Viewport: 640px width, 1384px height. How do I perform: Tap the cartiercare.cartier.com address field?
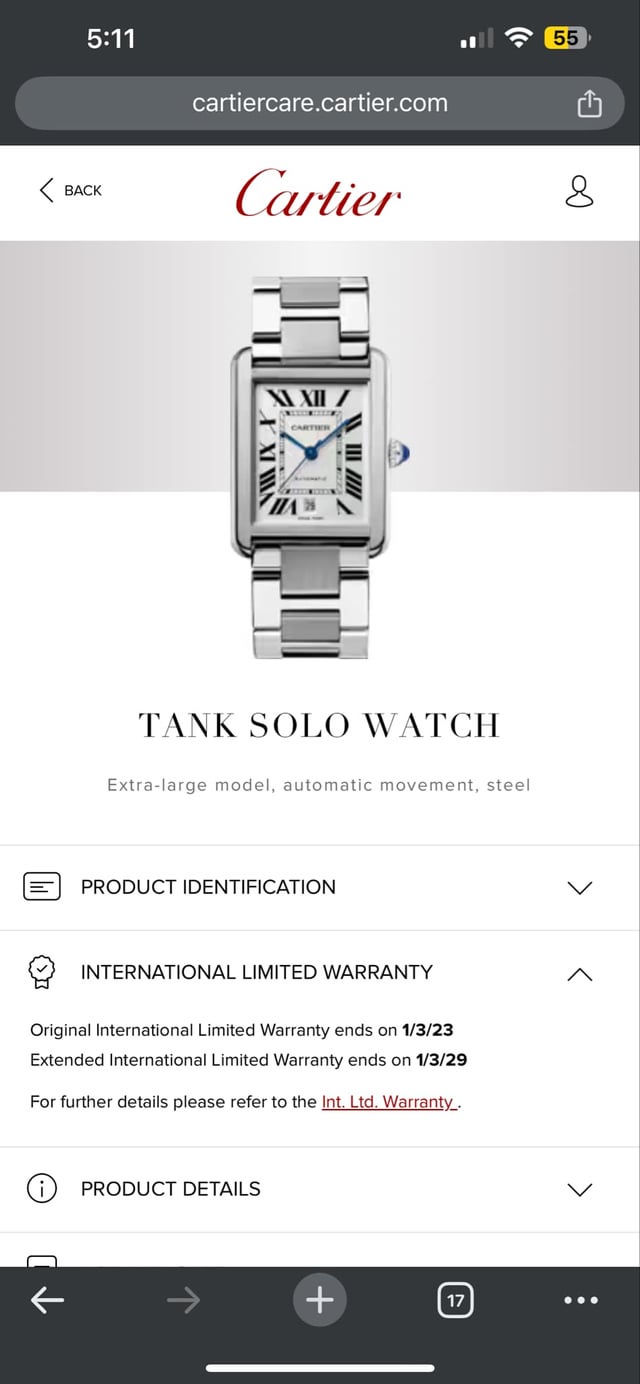coord(320,103)
